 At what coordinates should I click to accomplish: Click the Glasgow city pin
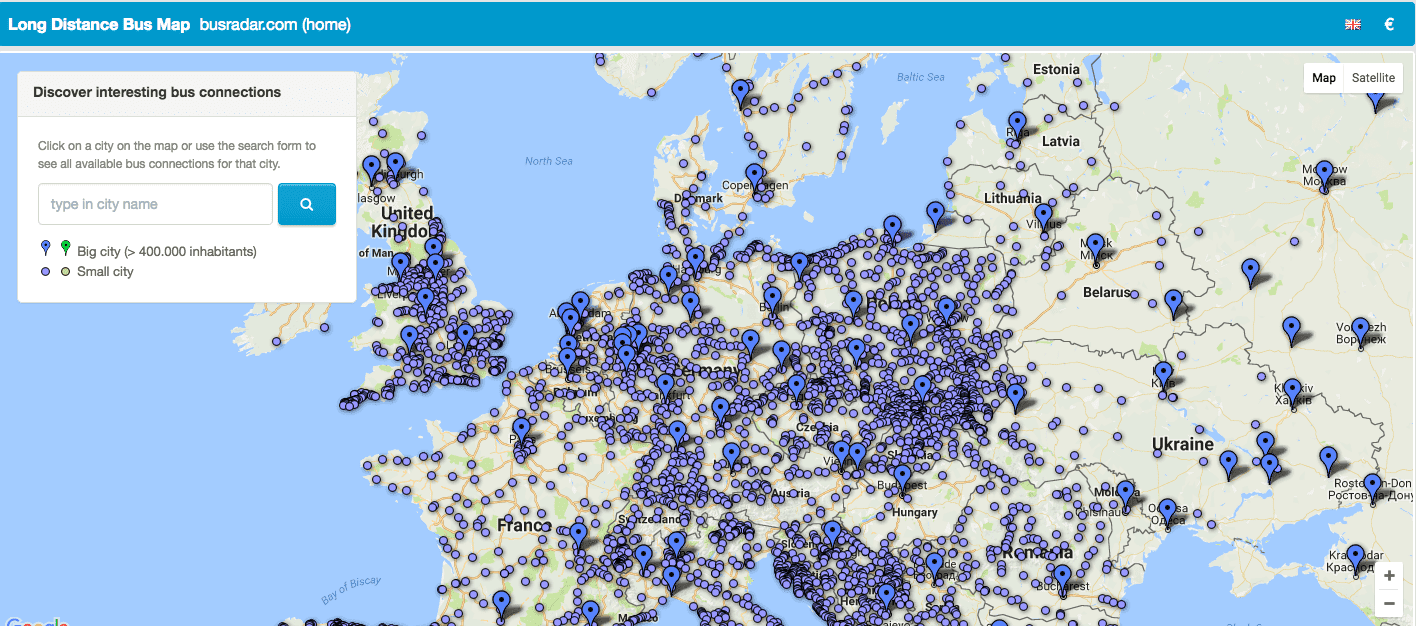click(x=372, y=170)
